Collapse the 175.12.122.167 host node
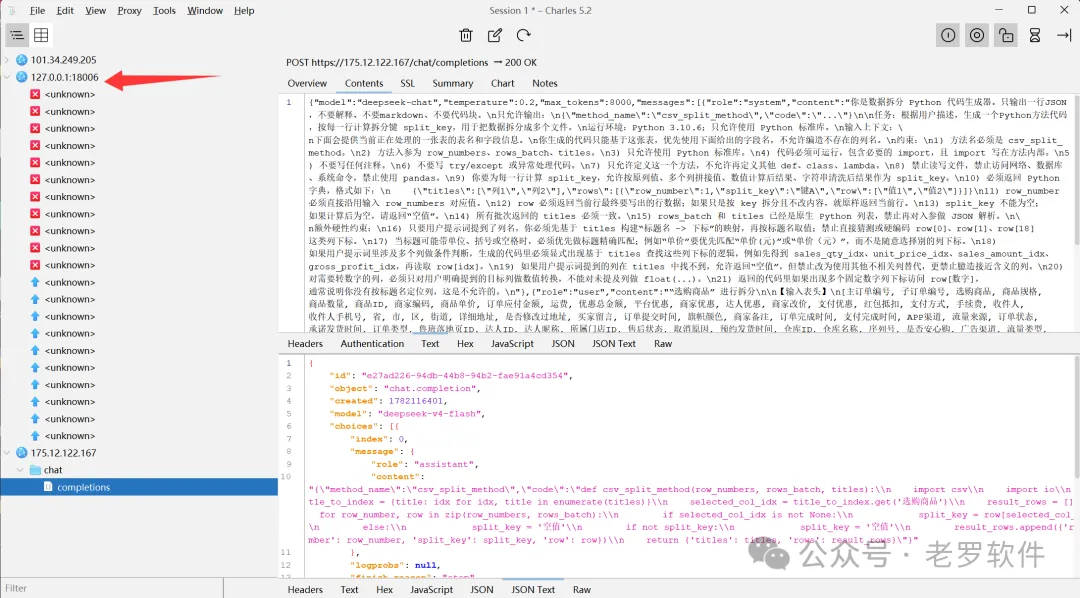The image size is (1080, 598). (x=7, y=453)
